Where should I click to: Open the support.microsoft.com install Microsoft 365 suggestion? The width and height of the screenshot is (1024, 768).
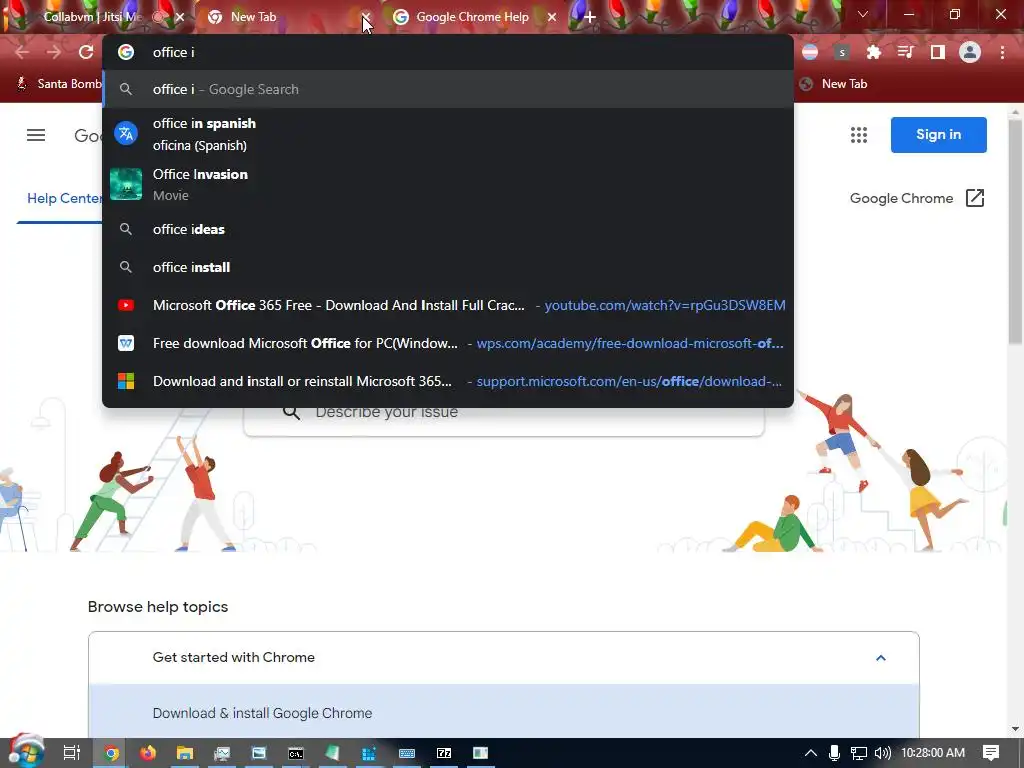point(448,381)
